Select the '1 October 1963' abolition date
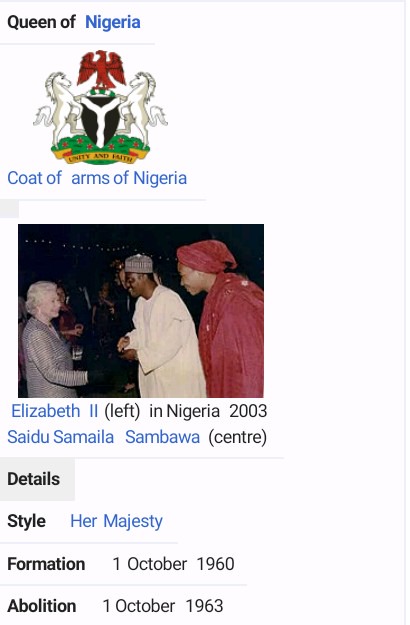This screenshot has width=410, height=625. [163, 606]
